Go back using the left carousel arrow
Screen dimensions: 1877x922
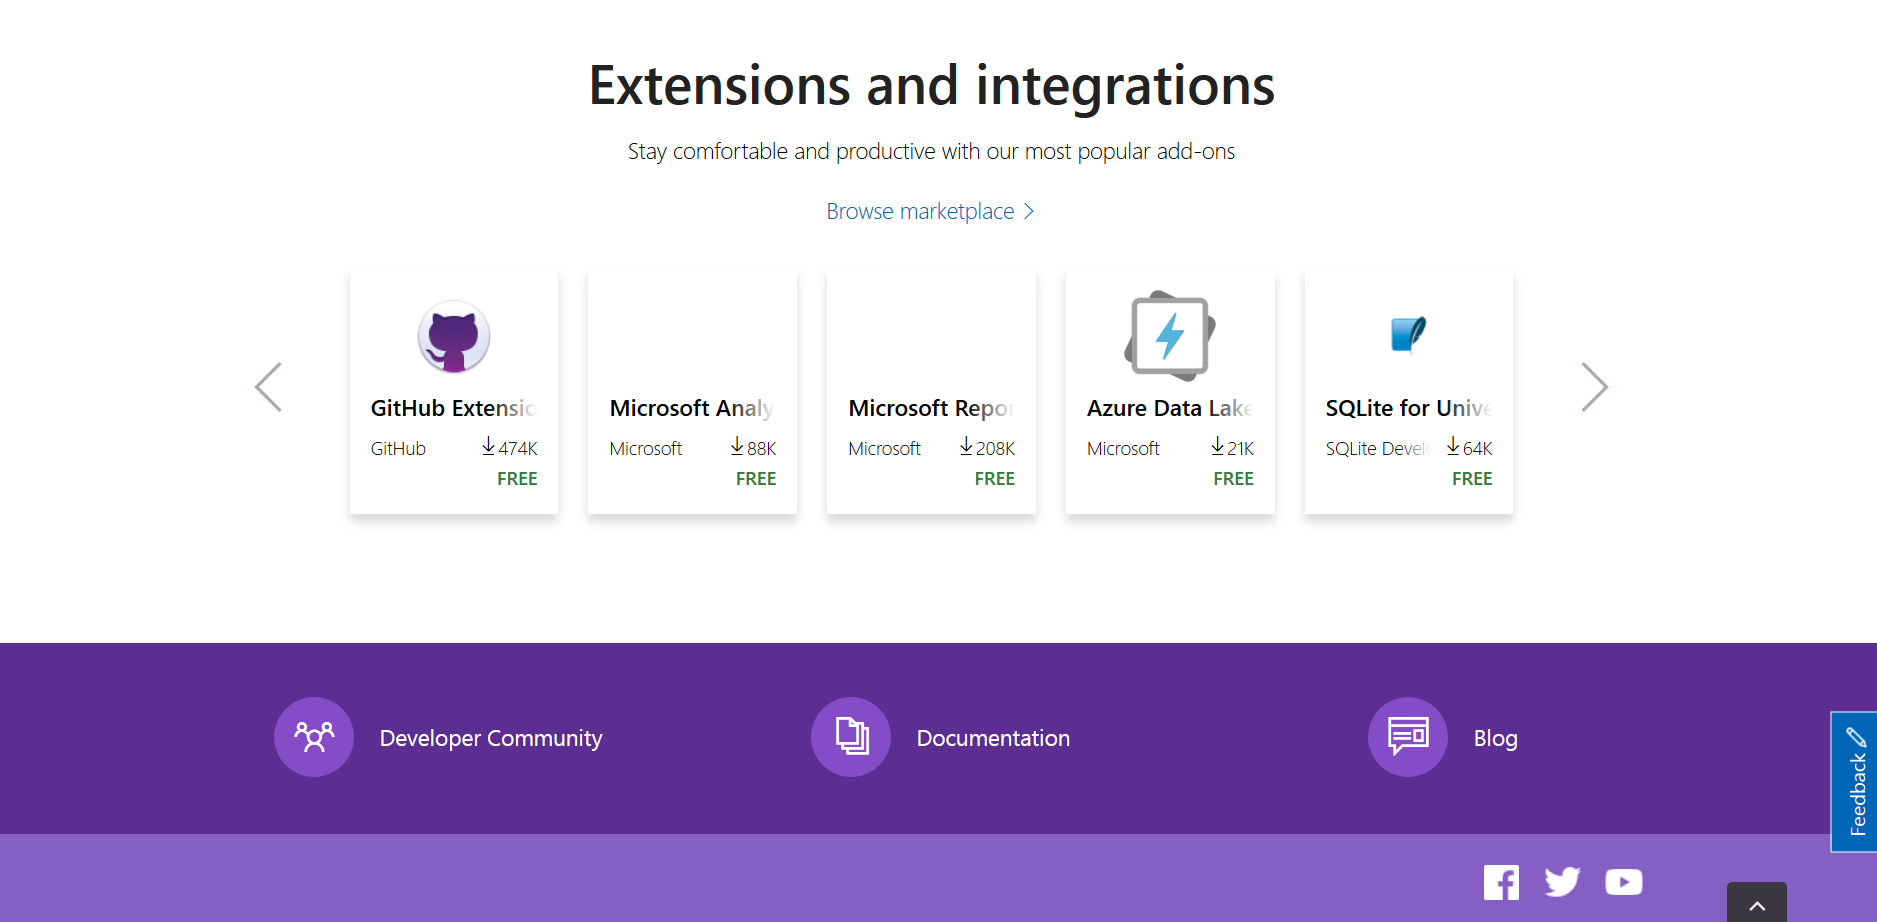tap(268, 387)
